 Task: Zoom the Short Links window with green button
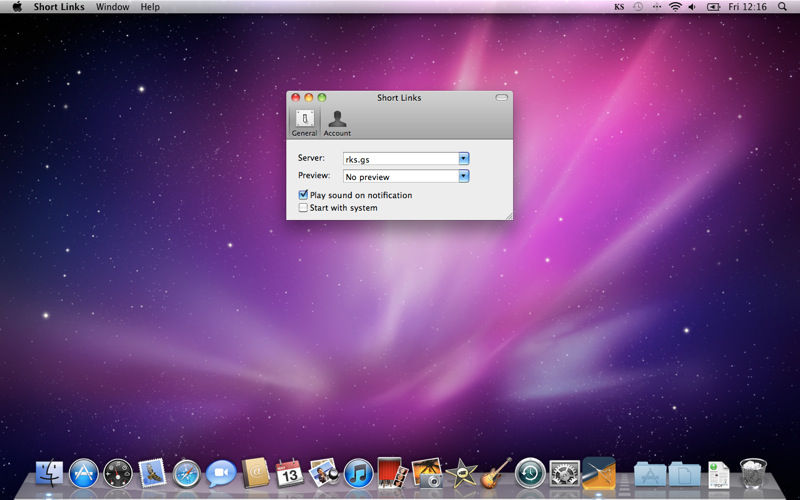(322, 97)
